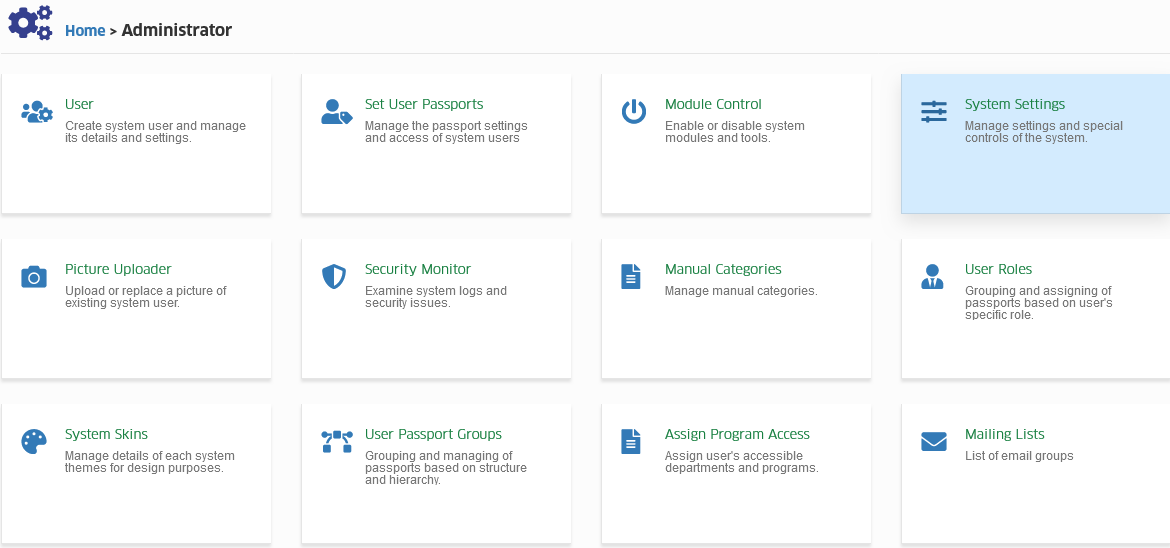Click the Module Control power icon

click(634, 112)
